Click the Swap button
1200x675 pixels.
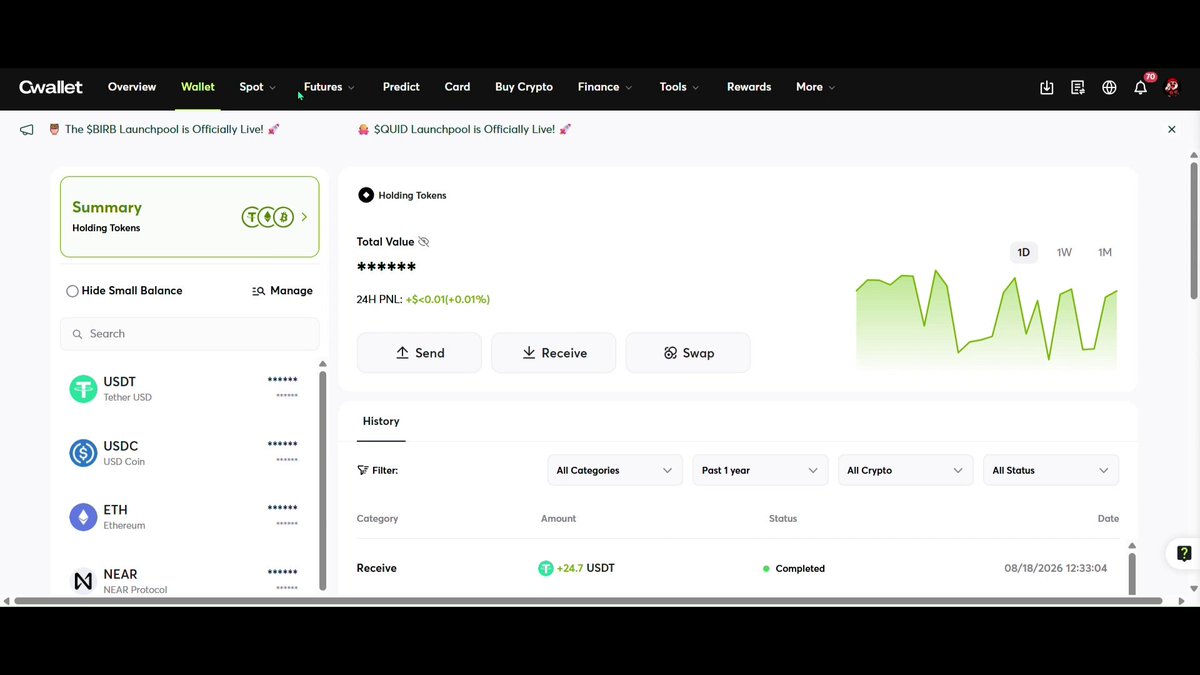coord(688,353)
